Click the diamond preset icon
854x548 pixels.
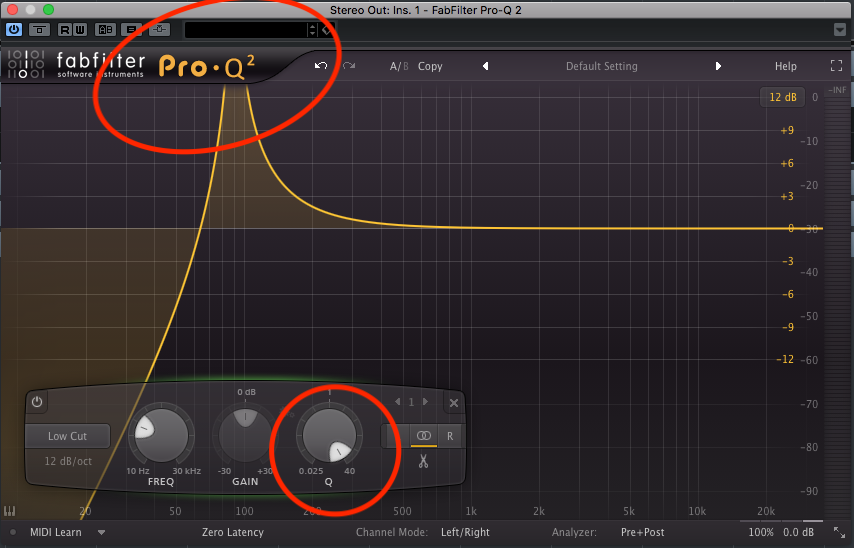coord(327,30)
